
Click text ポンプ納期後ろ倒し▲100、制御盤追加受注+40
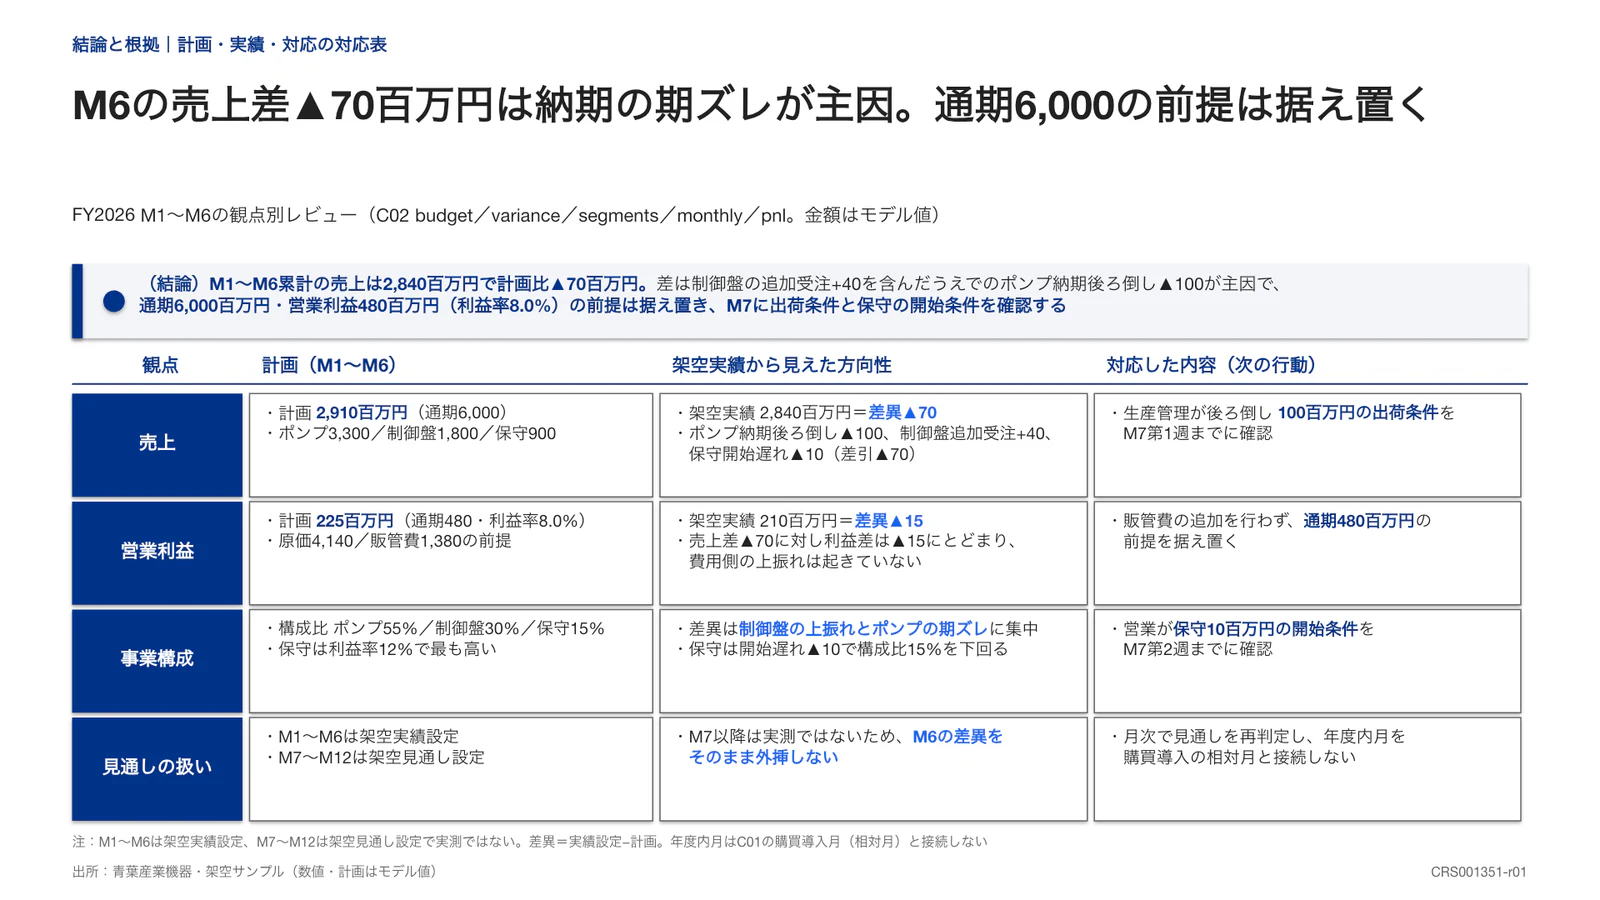pos(870,434)
